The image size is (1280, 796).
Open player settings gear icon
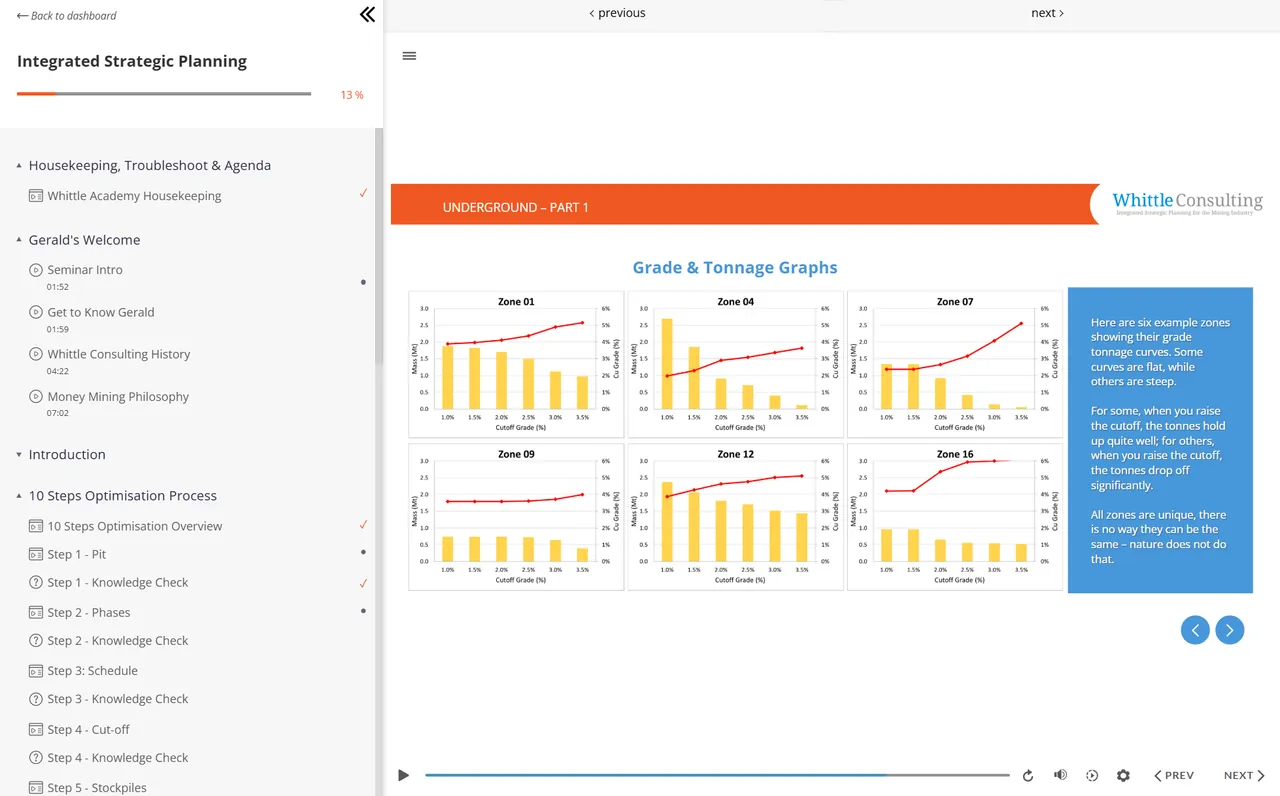[1123, 775]
